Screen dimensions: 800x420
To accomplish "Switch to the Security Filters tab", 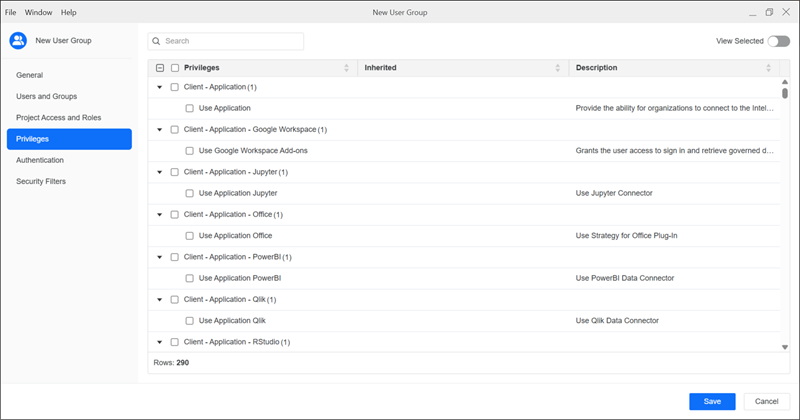I will (42, 181).
